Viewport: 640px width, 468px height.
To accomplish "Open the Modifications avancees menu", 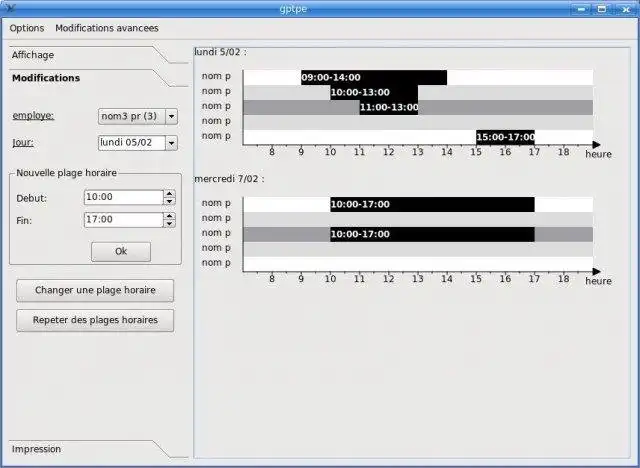I will tap(107, 28).
